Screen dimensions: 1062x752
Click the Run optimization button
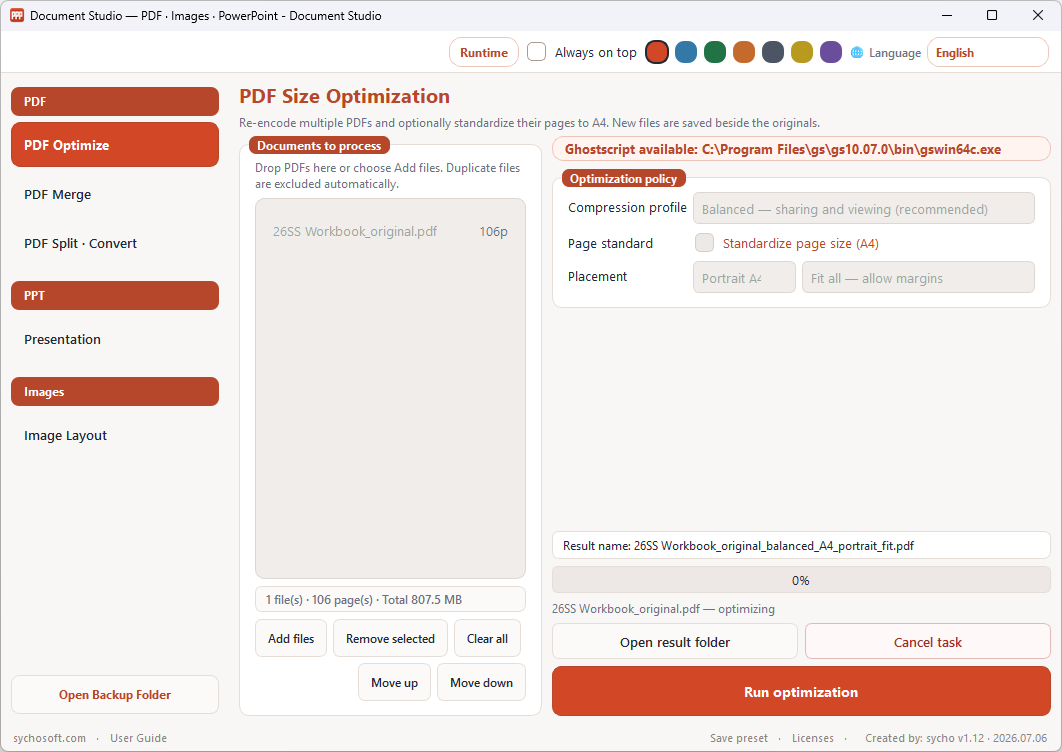point(801,692)
